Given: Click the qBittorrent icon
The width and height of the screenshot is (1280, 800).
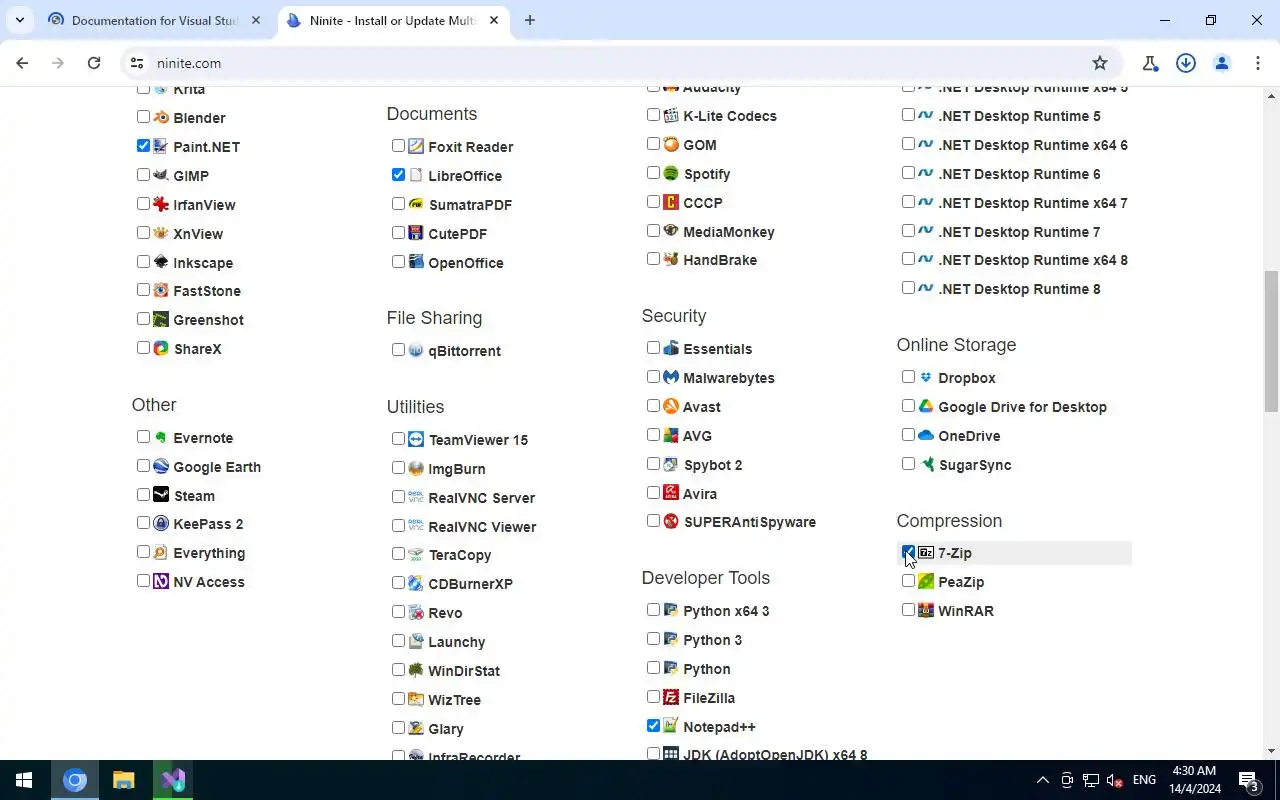Looking at the screenshot, I should [x=416, y=350].
